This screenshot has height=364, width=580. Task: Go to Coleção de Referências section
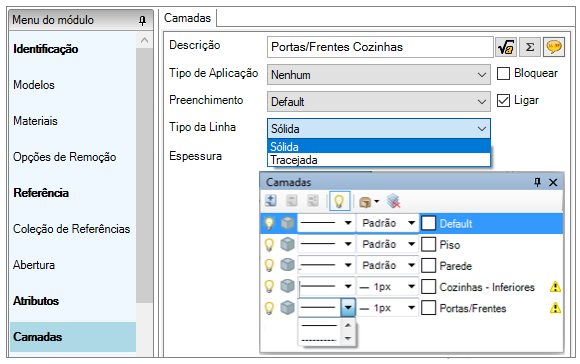pos(71,229)
